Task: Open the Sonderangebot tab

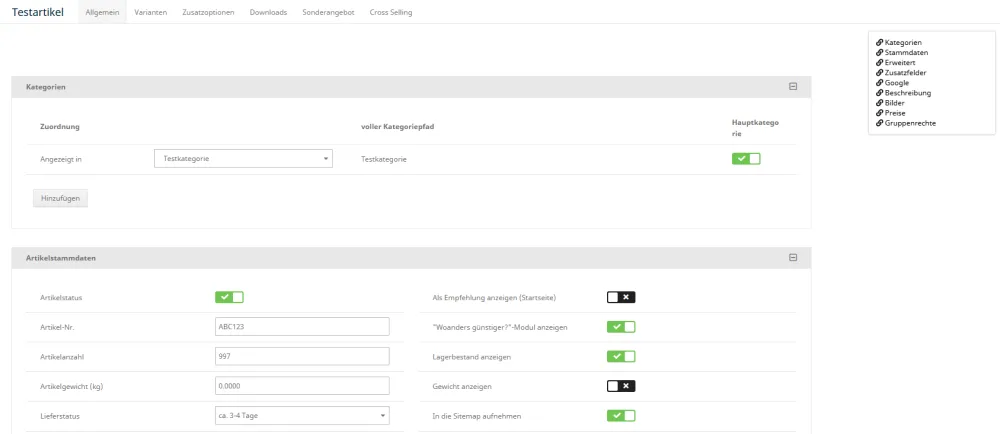Action: coord(328,12)
